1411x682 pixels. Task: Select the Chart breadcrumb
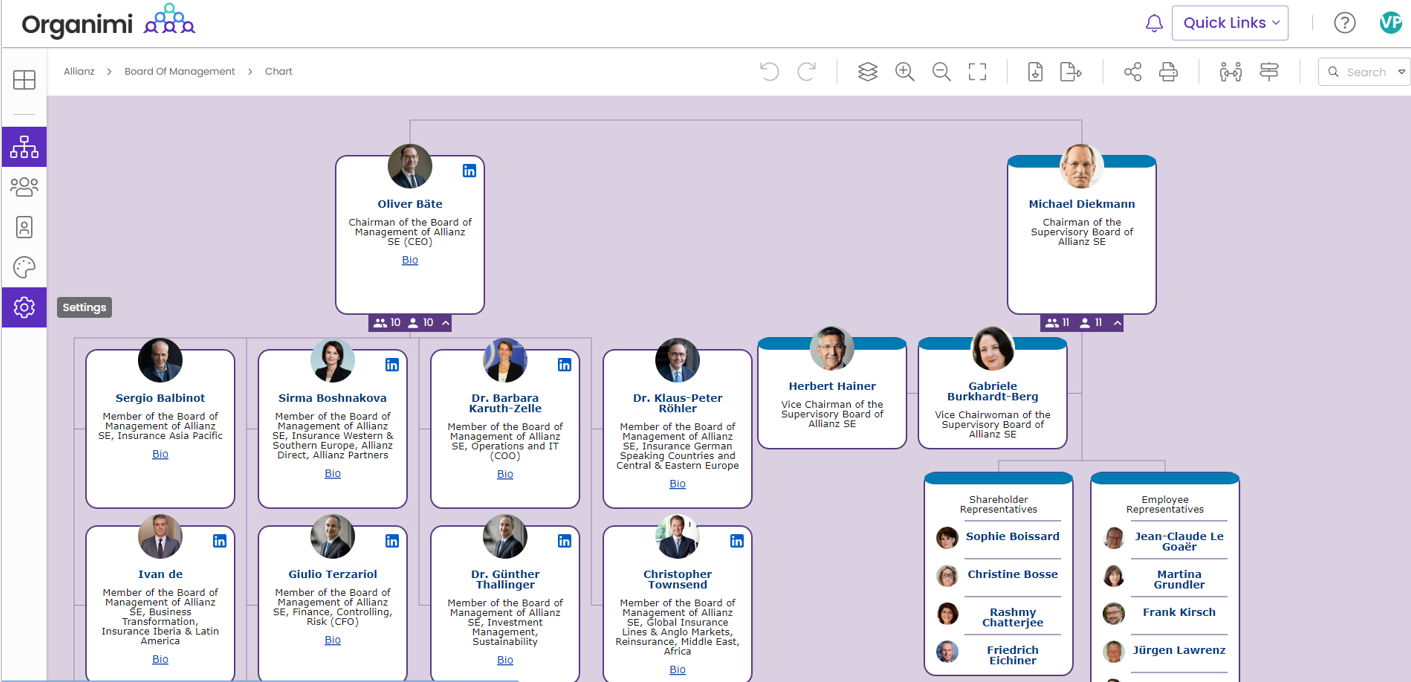[x=279, y=71]
